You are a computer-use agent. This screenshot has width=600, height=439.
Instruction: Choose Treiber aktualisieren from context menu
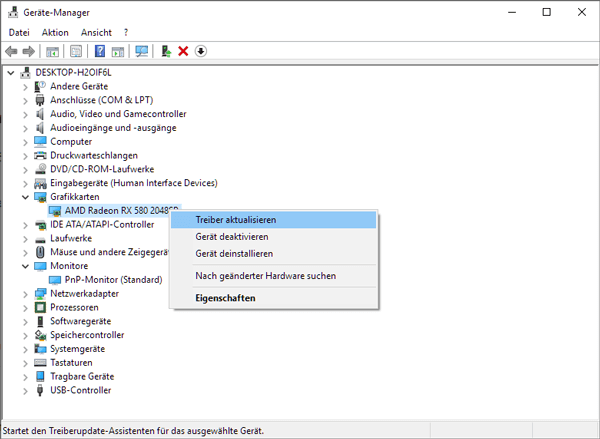[x=236, y=219]
